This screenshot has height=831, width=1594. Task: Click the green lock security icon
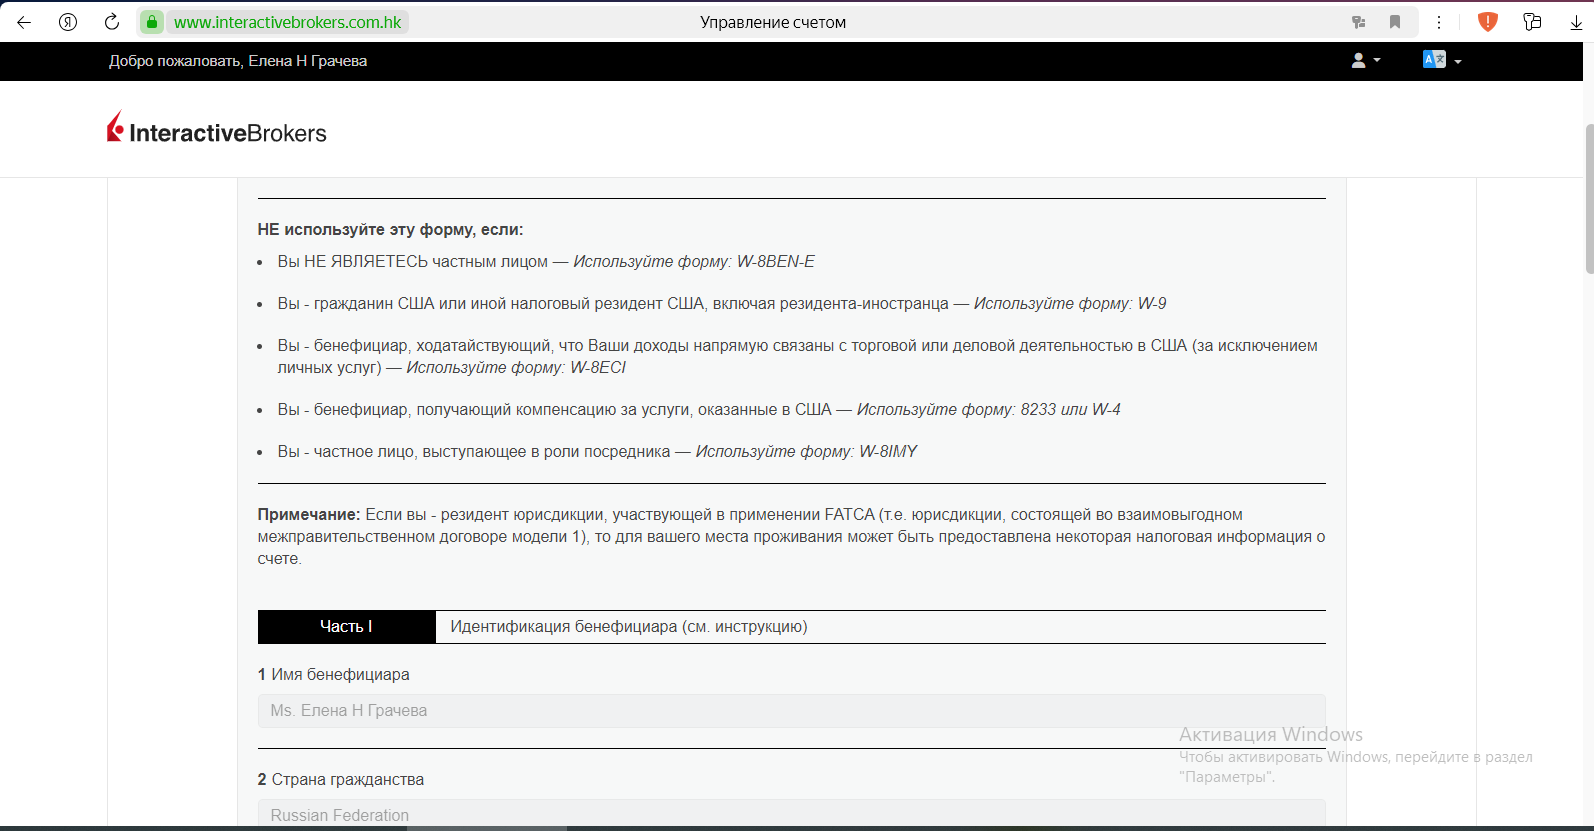(152, 22)
